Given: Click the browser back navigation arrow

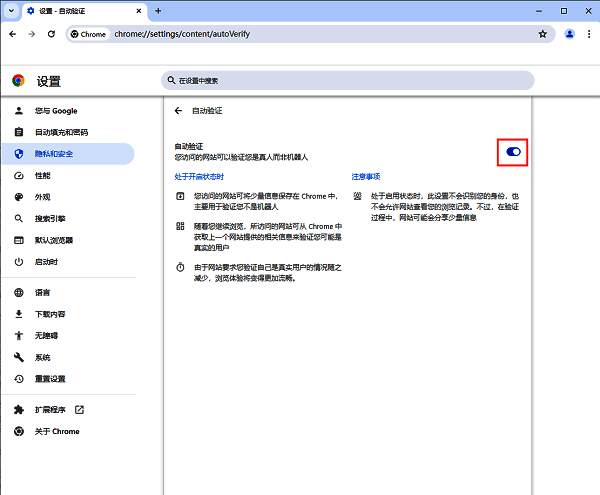Looking at the screenshot, I should [x=12, y=33].
